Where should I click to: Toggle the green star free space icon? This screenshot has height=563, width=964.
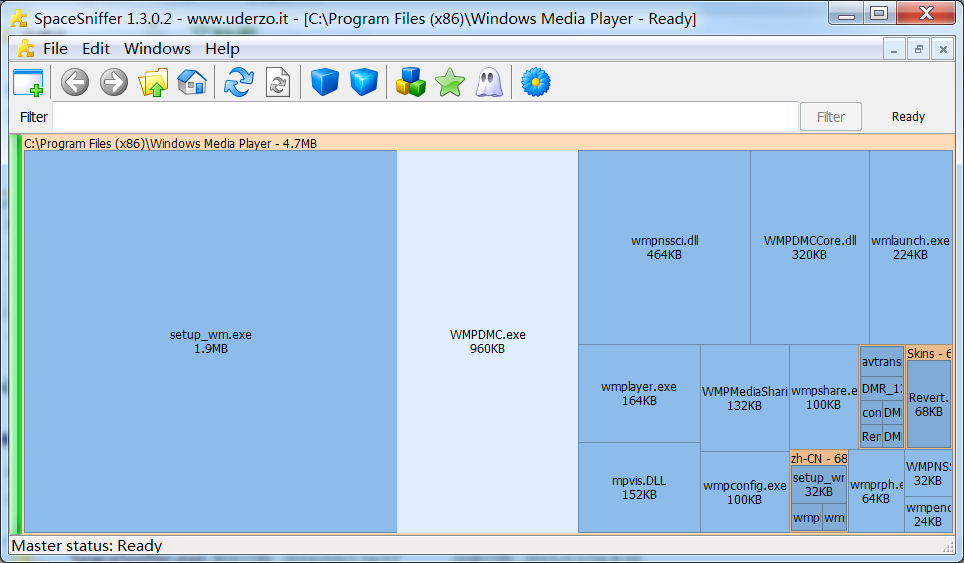[x=450, y=82]
